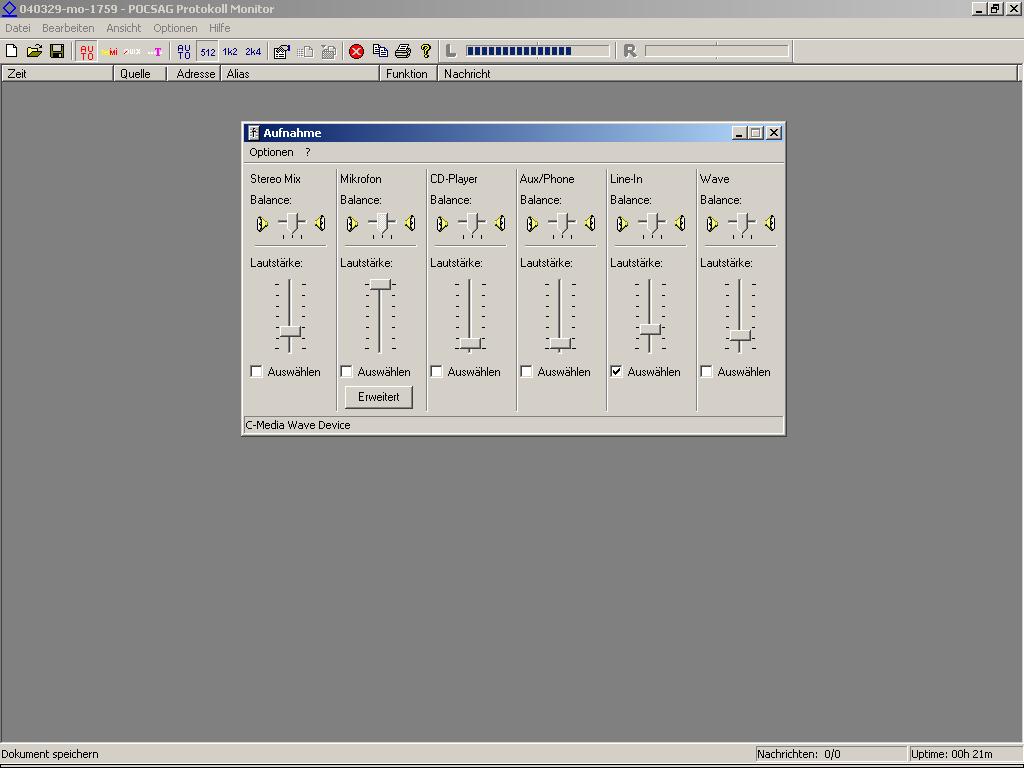Select the 1k2 baud rate button
This screenshot has height=768, width=1024.
[x=230, y=51]
